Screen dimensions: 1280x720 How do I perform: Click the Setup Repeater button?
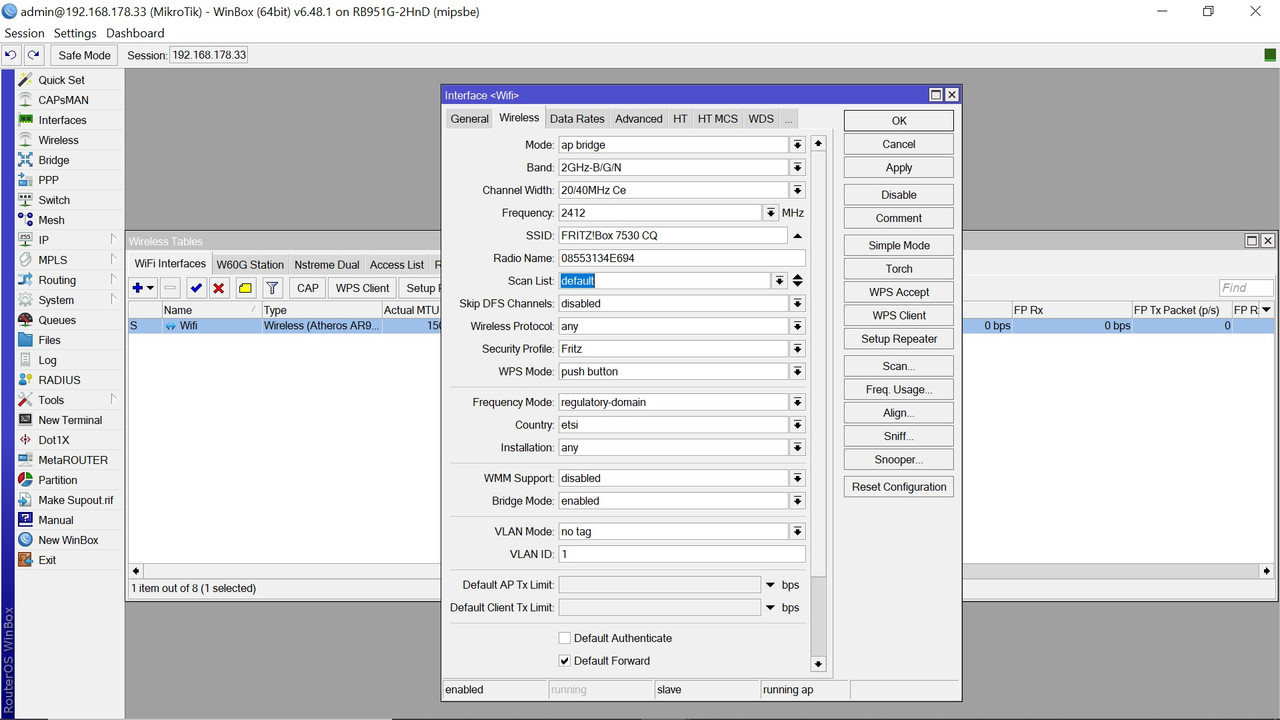(x=899, y=339)
